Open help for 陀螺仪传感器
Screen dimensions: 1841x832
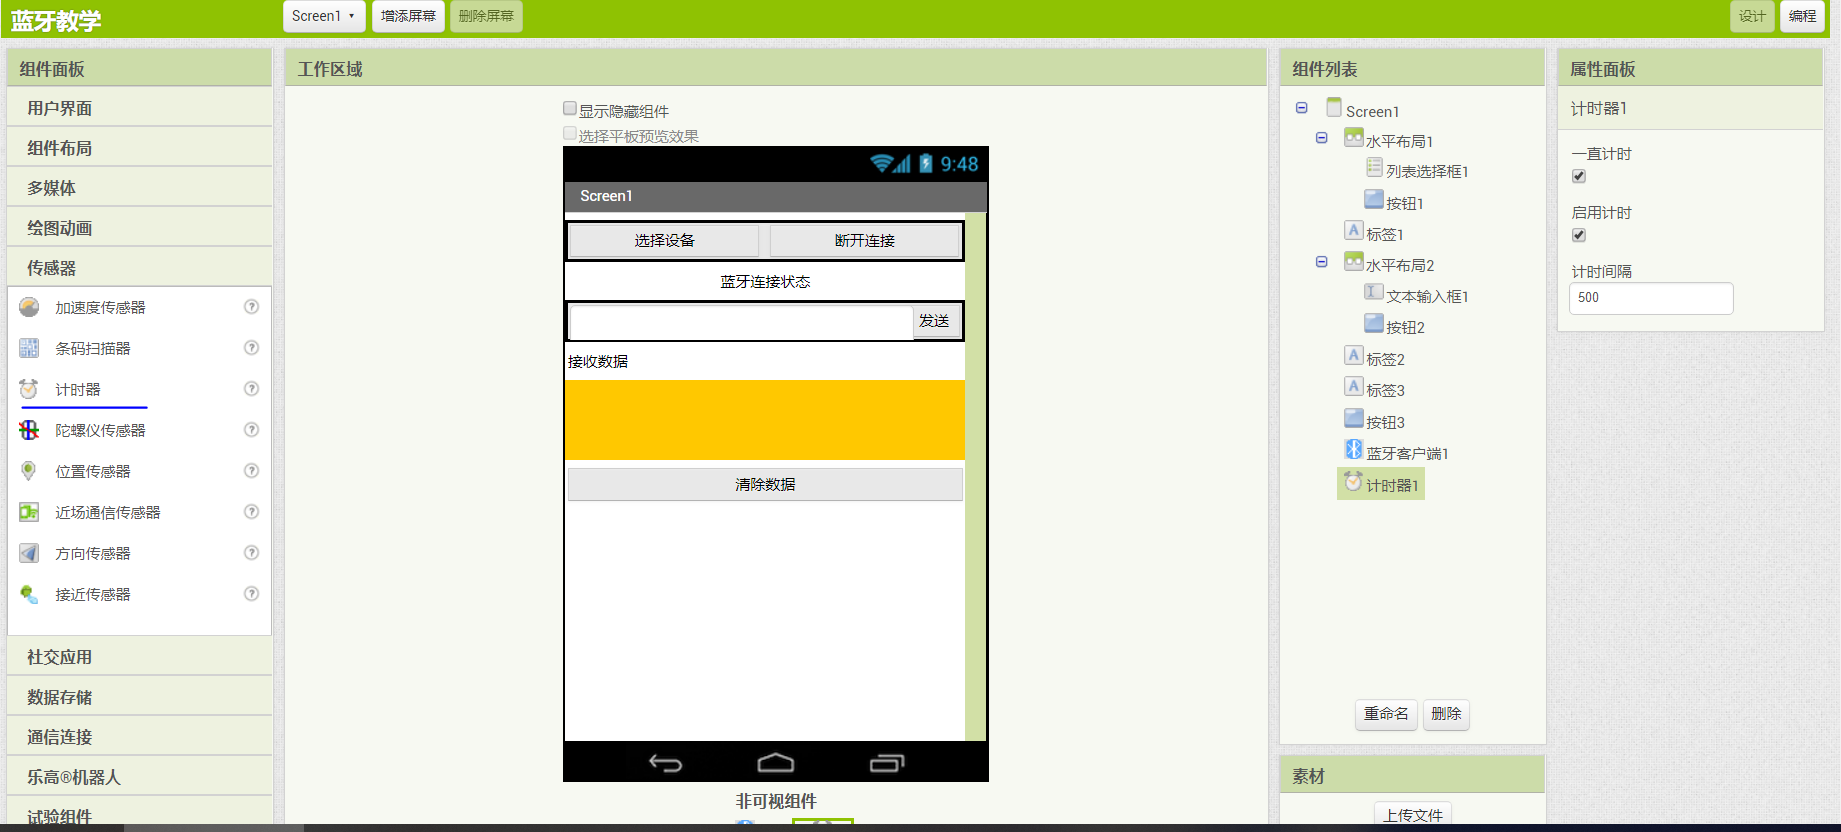(x=252, y=430)
